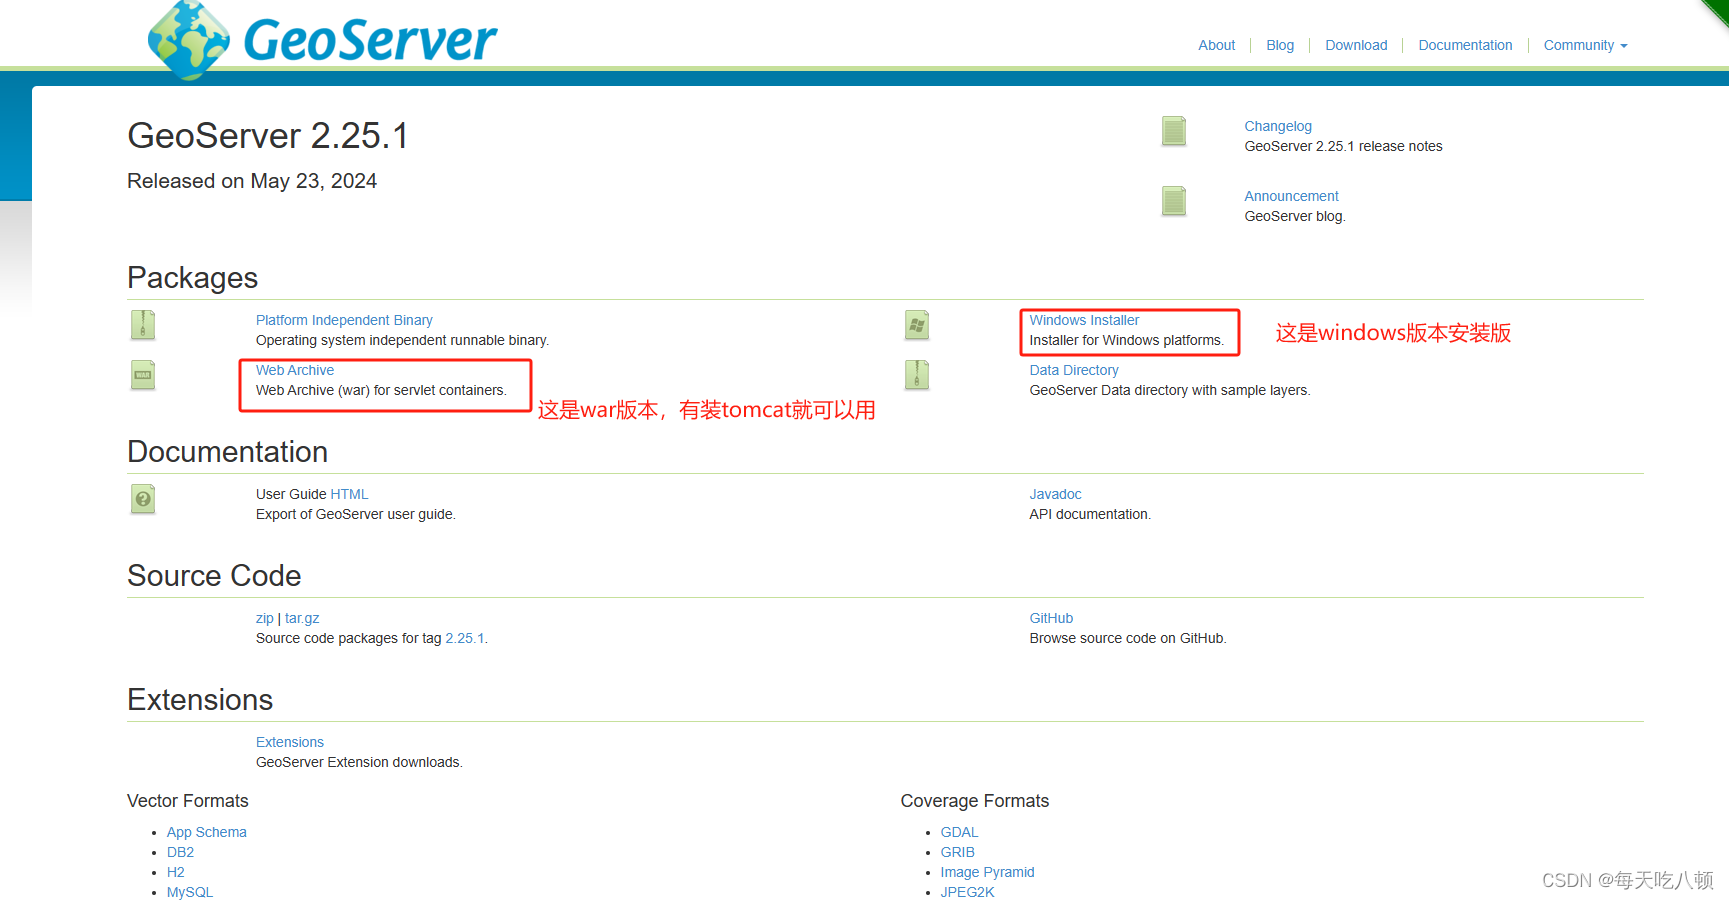The width and height of the screenshot is (1729, 900).
Task: Open the MySQL extension link
Action: pos(190,892)
